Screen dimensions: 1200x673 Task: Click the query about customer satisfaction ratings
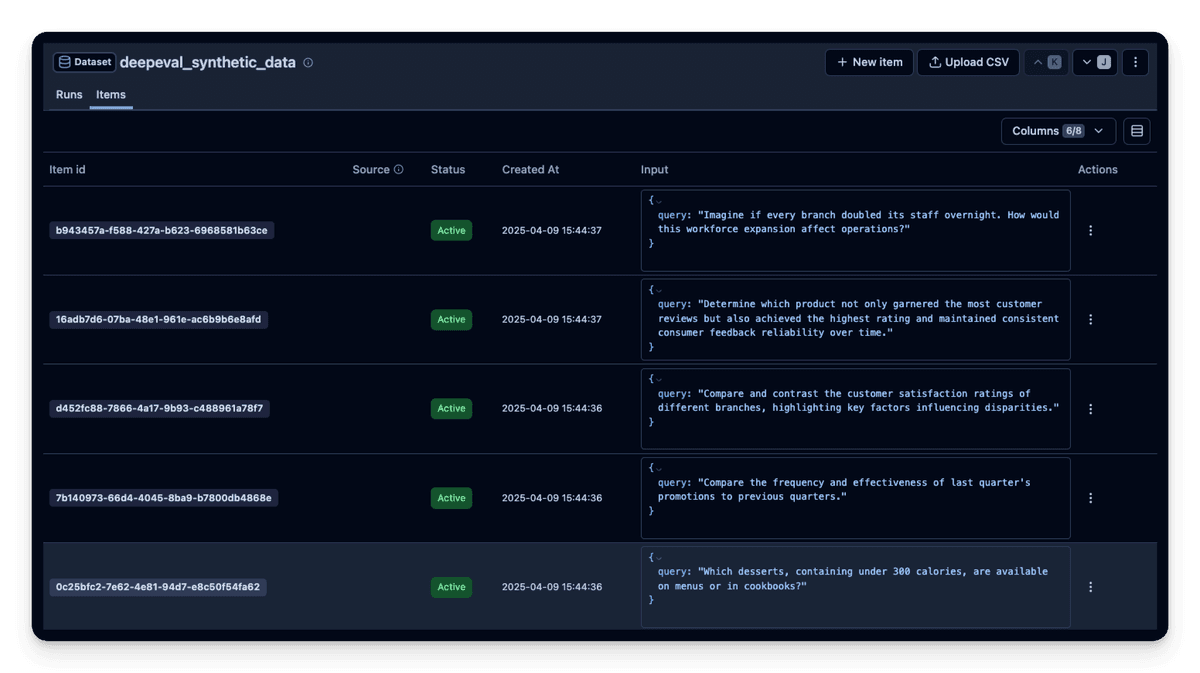[x=858, y=401]
